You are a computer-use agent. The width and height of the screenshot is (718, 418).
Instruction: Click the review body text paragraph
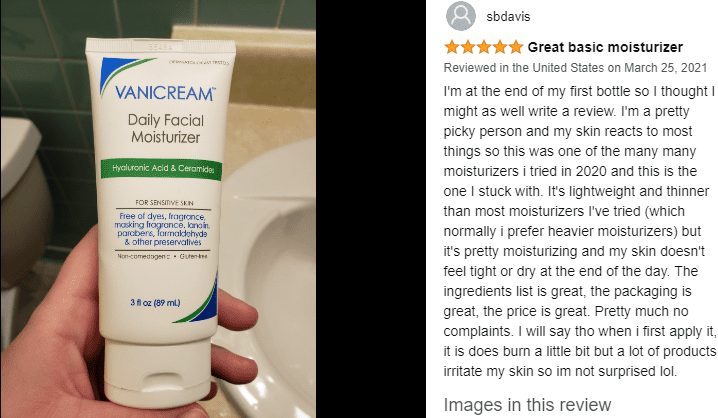(579, 231)
